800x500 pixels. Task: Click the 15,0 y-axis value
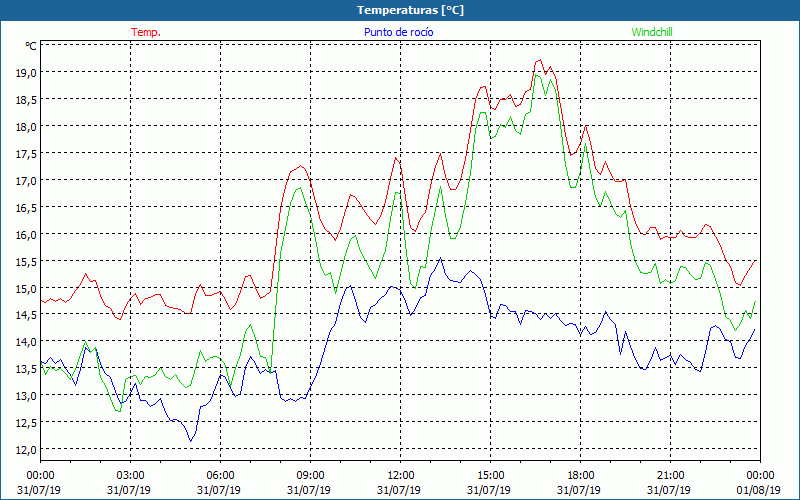pyautogui.click(x=26, y=289)
